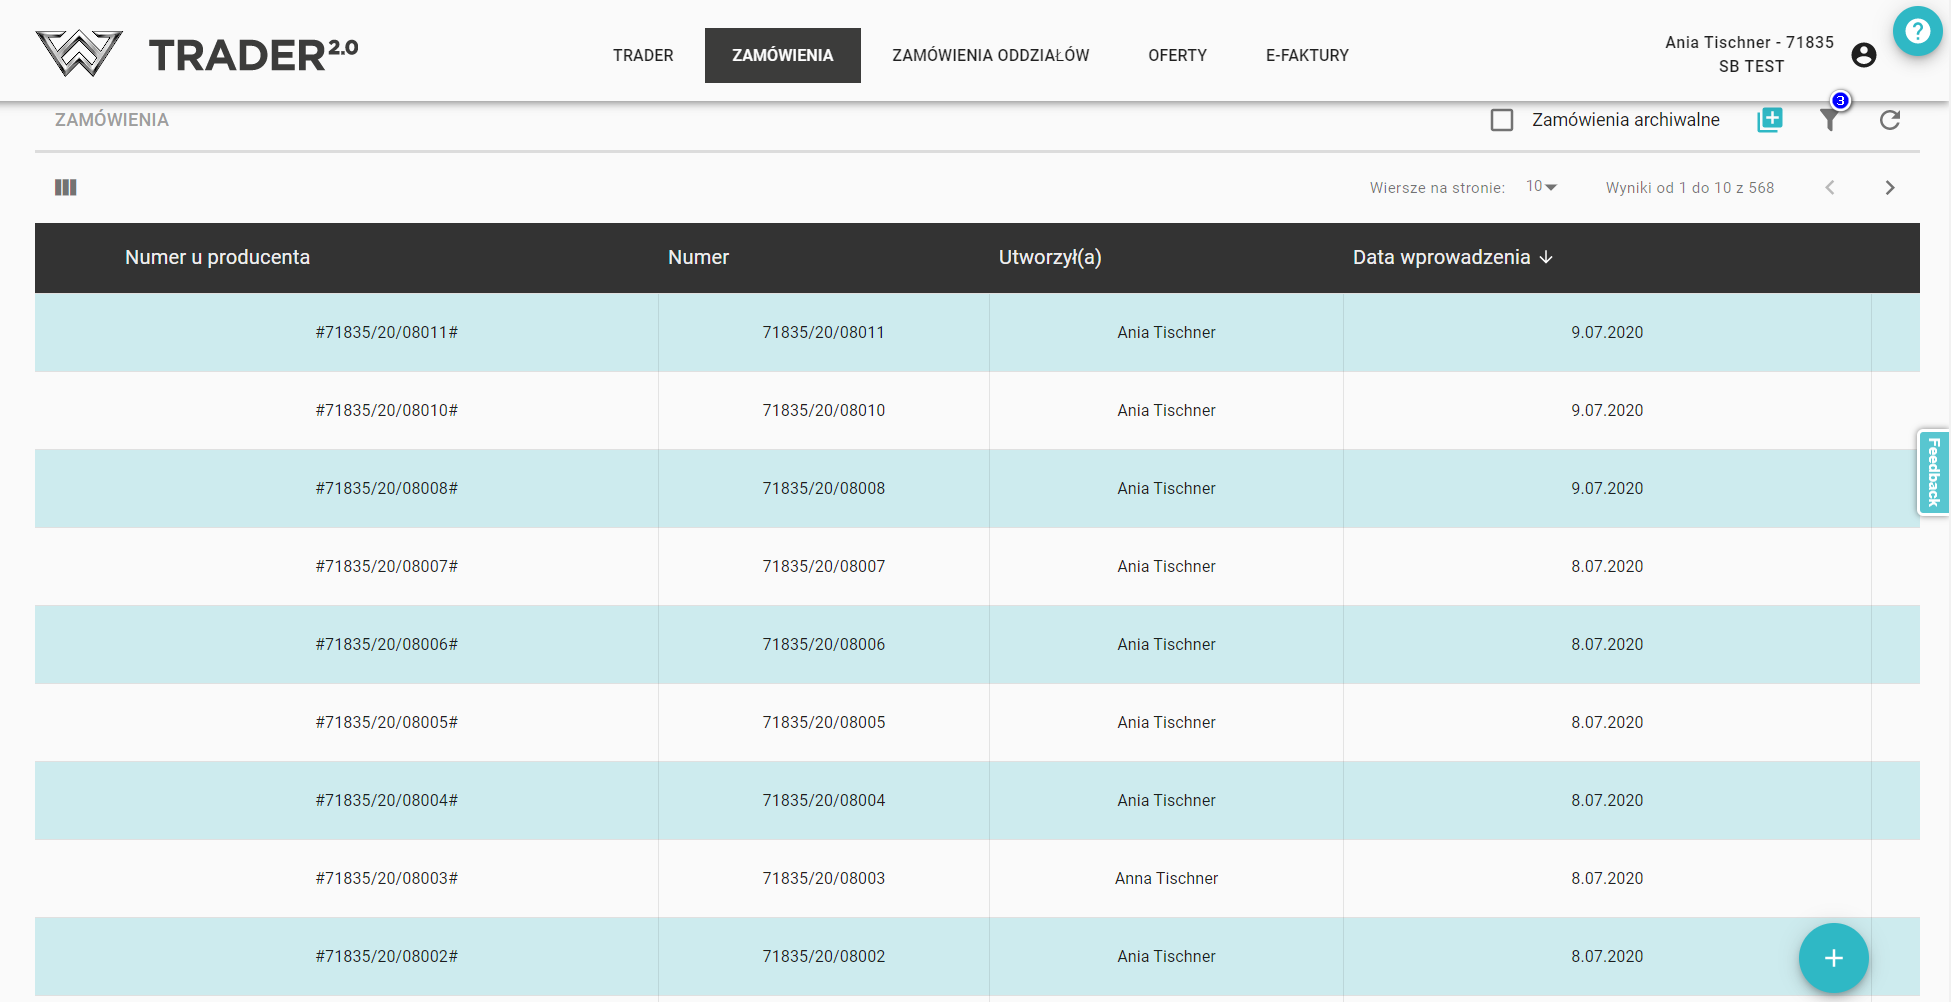This screenshot has width=1951, height=1002.
Task: Select the order created by Anna Tischner
Action: coord(1166,879)
